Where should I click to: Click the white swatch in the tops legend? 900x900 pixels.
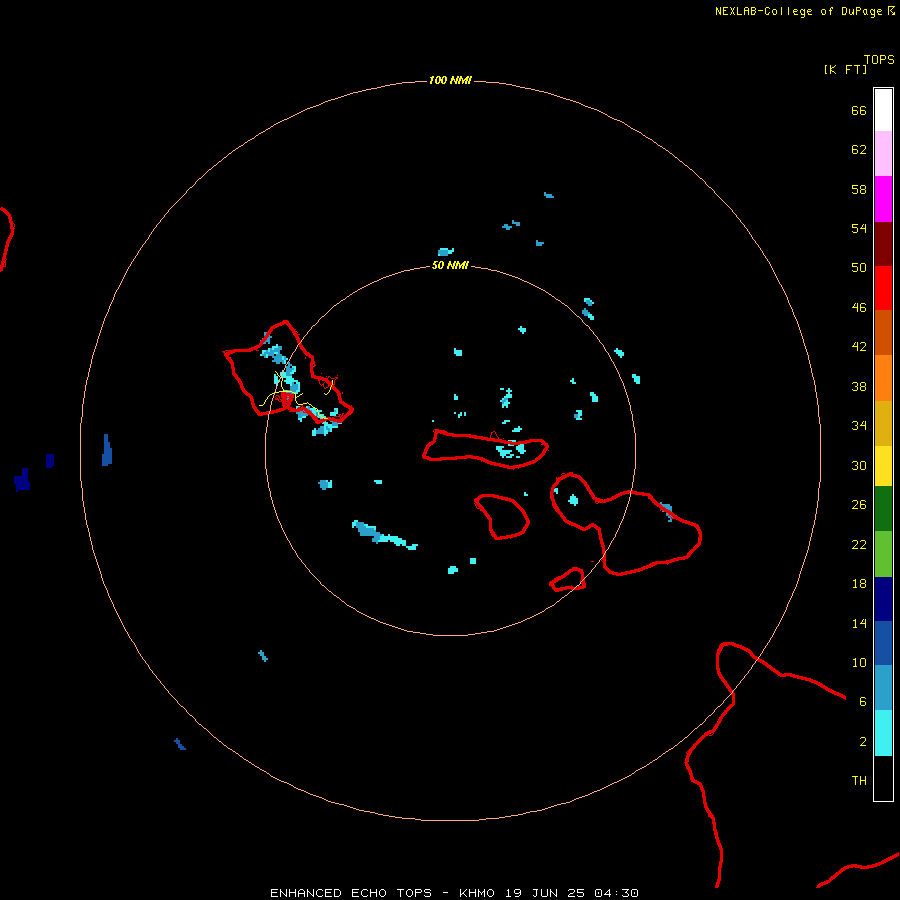pos(883,110)
